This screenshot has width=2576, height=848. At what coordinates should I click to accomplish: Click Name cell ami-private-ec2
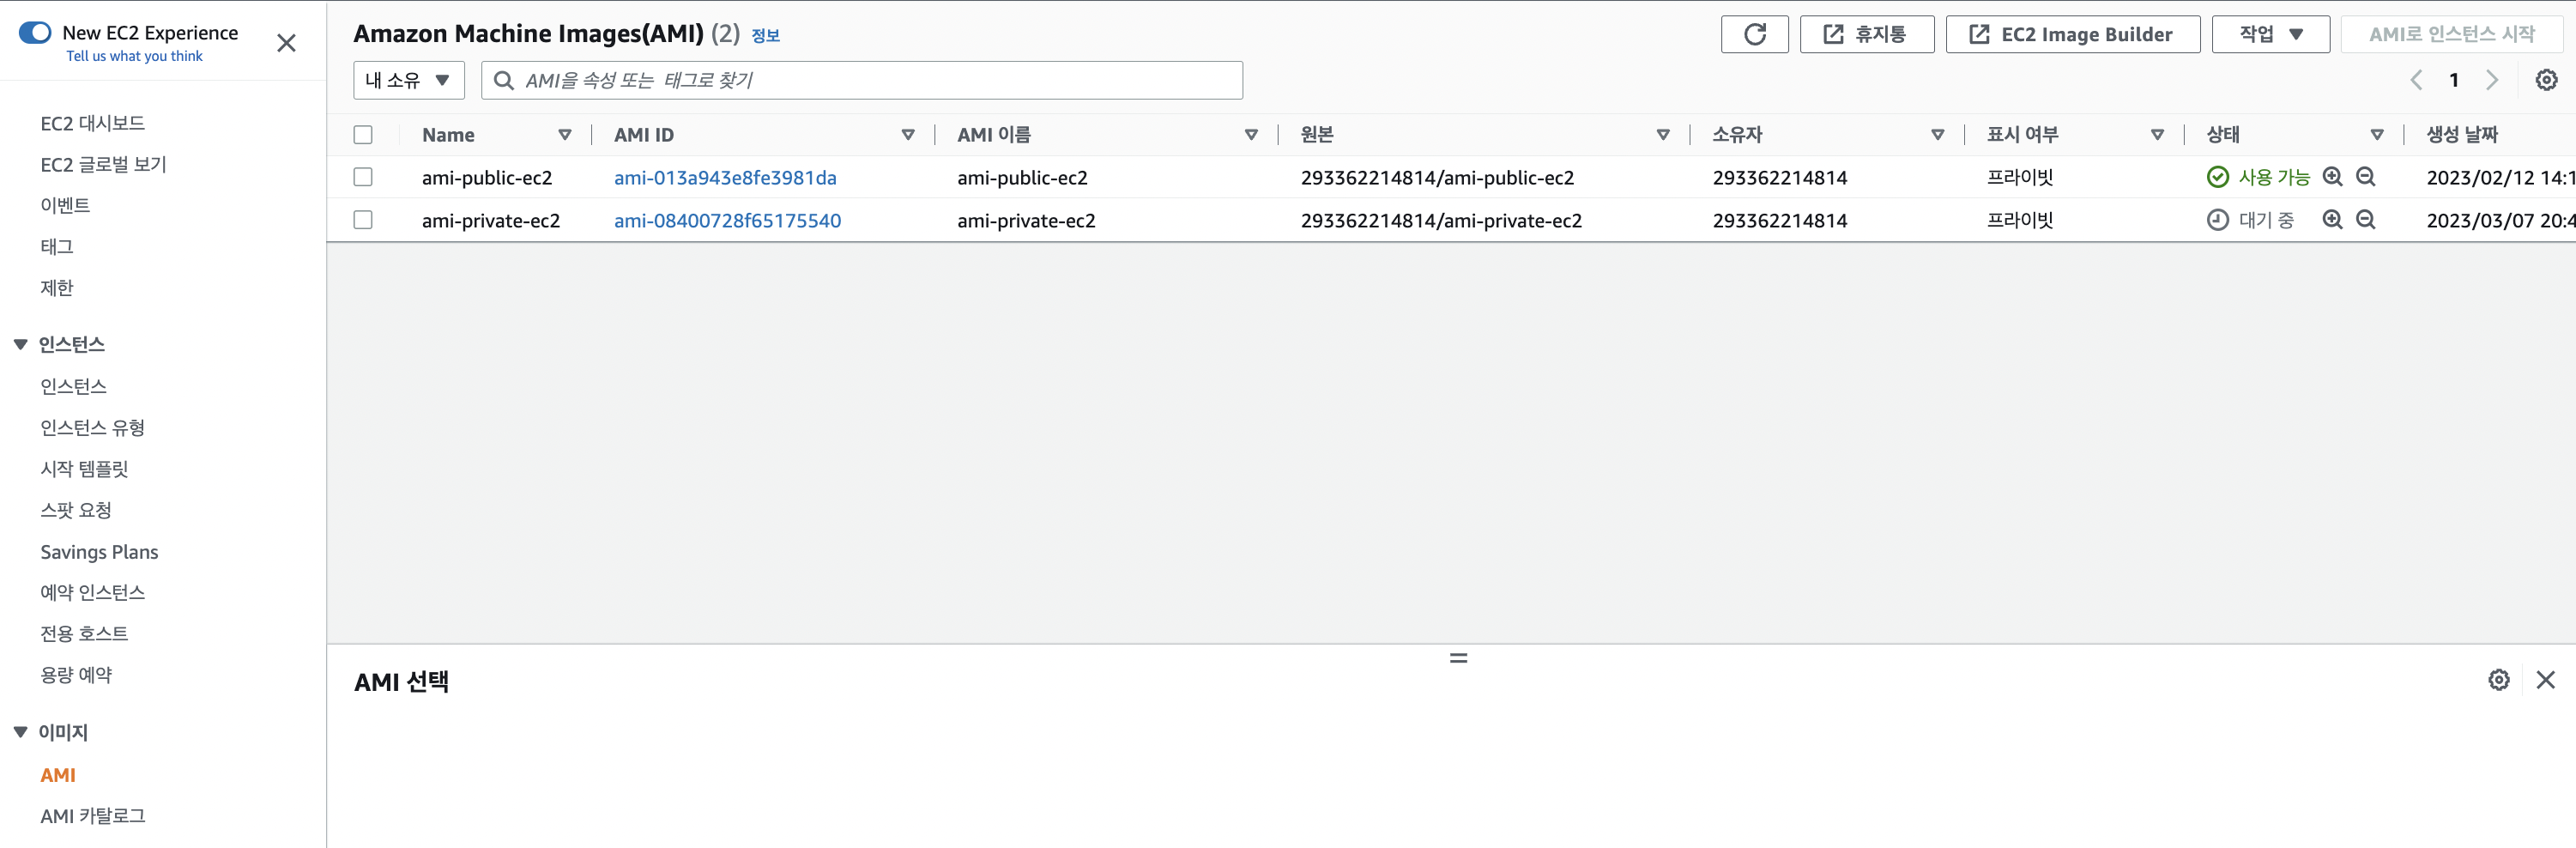491,221
